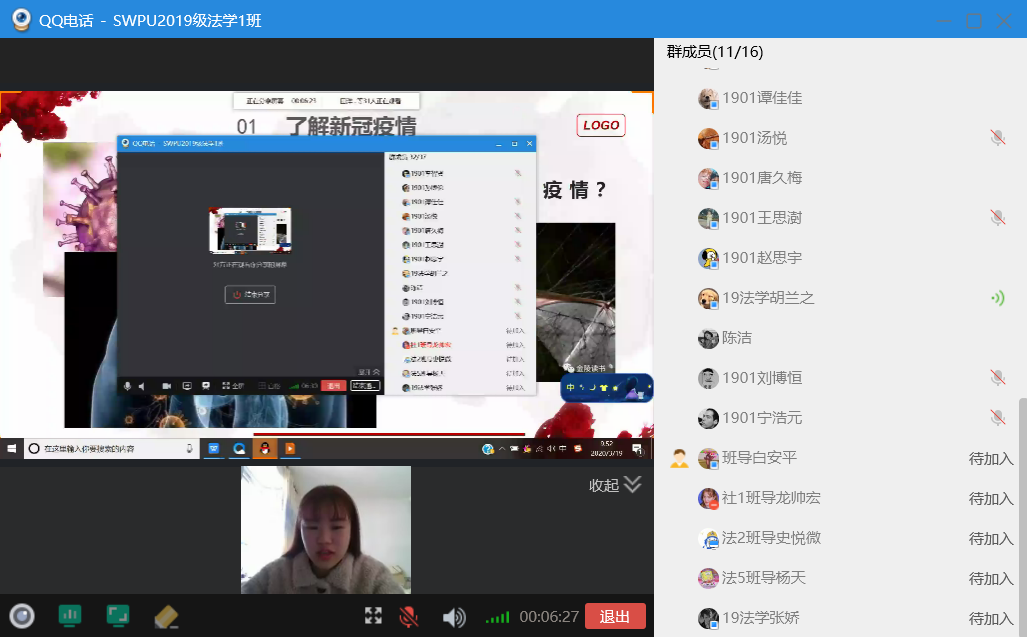Click the green screen-share icon in the bottom toolbar

118,615
